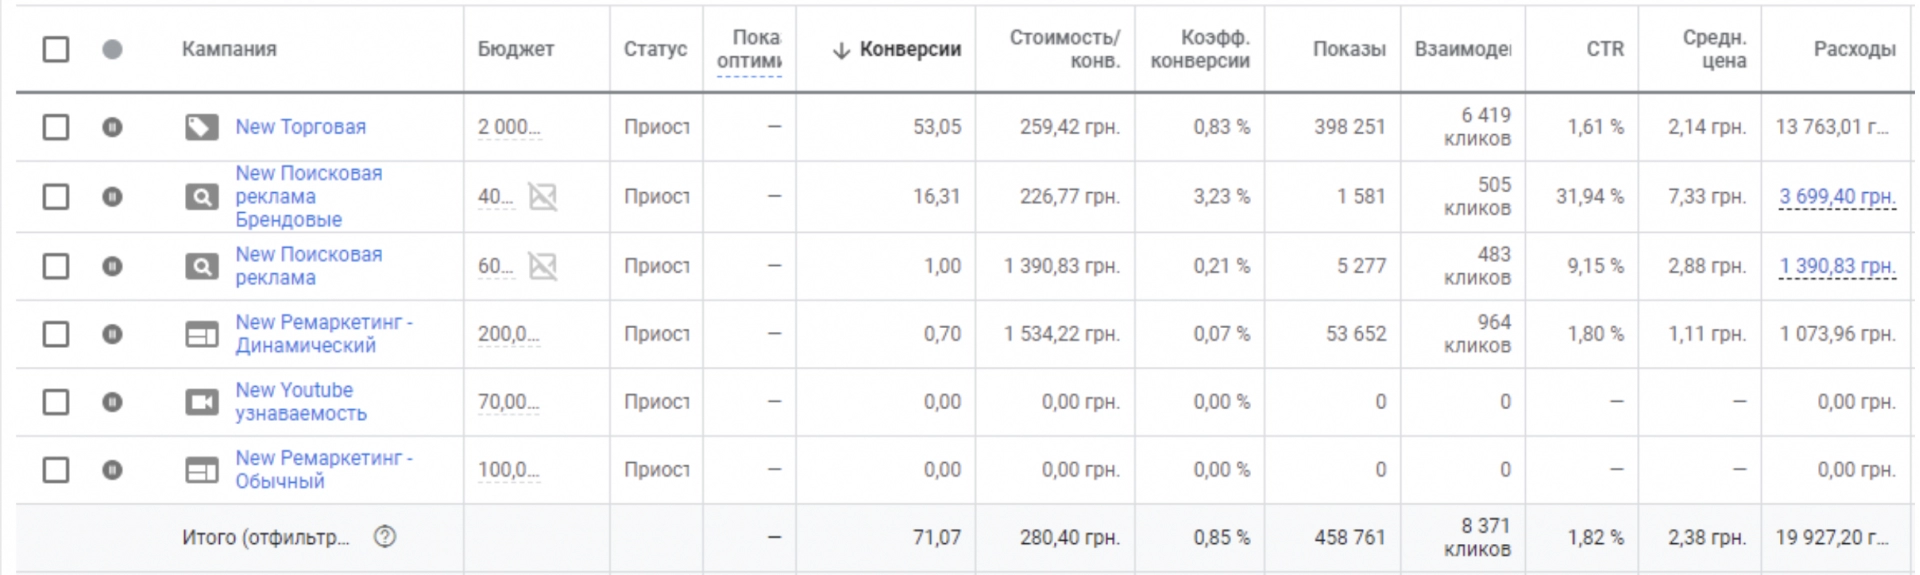Image resolution: width=1920 pixels, height=575 pixels.
Task: Click the gray status circle in header
Action: 112,49
